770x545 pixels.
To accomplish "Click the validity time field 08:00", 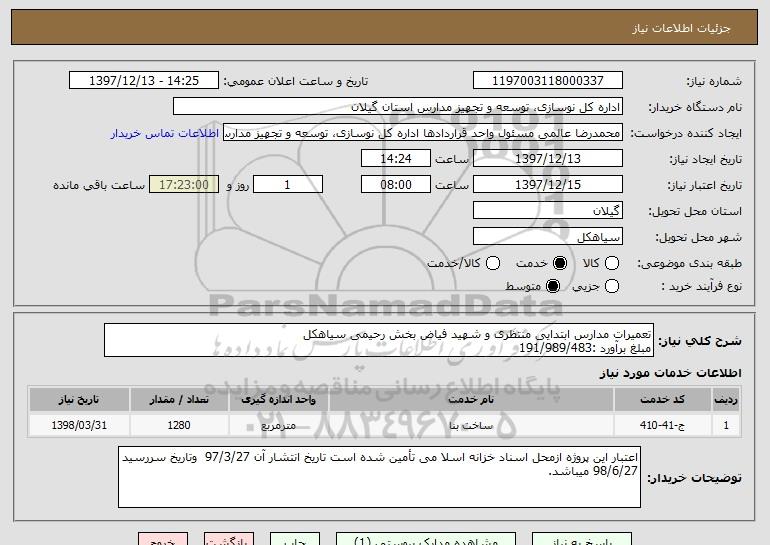I will [396, 185].
